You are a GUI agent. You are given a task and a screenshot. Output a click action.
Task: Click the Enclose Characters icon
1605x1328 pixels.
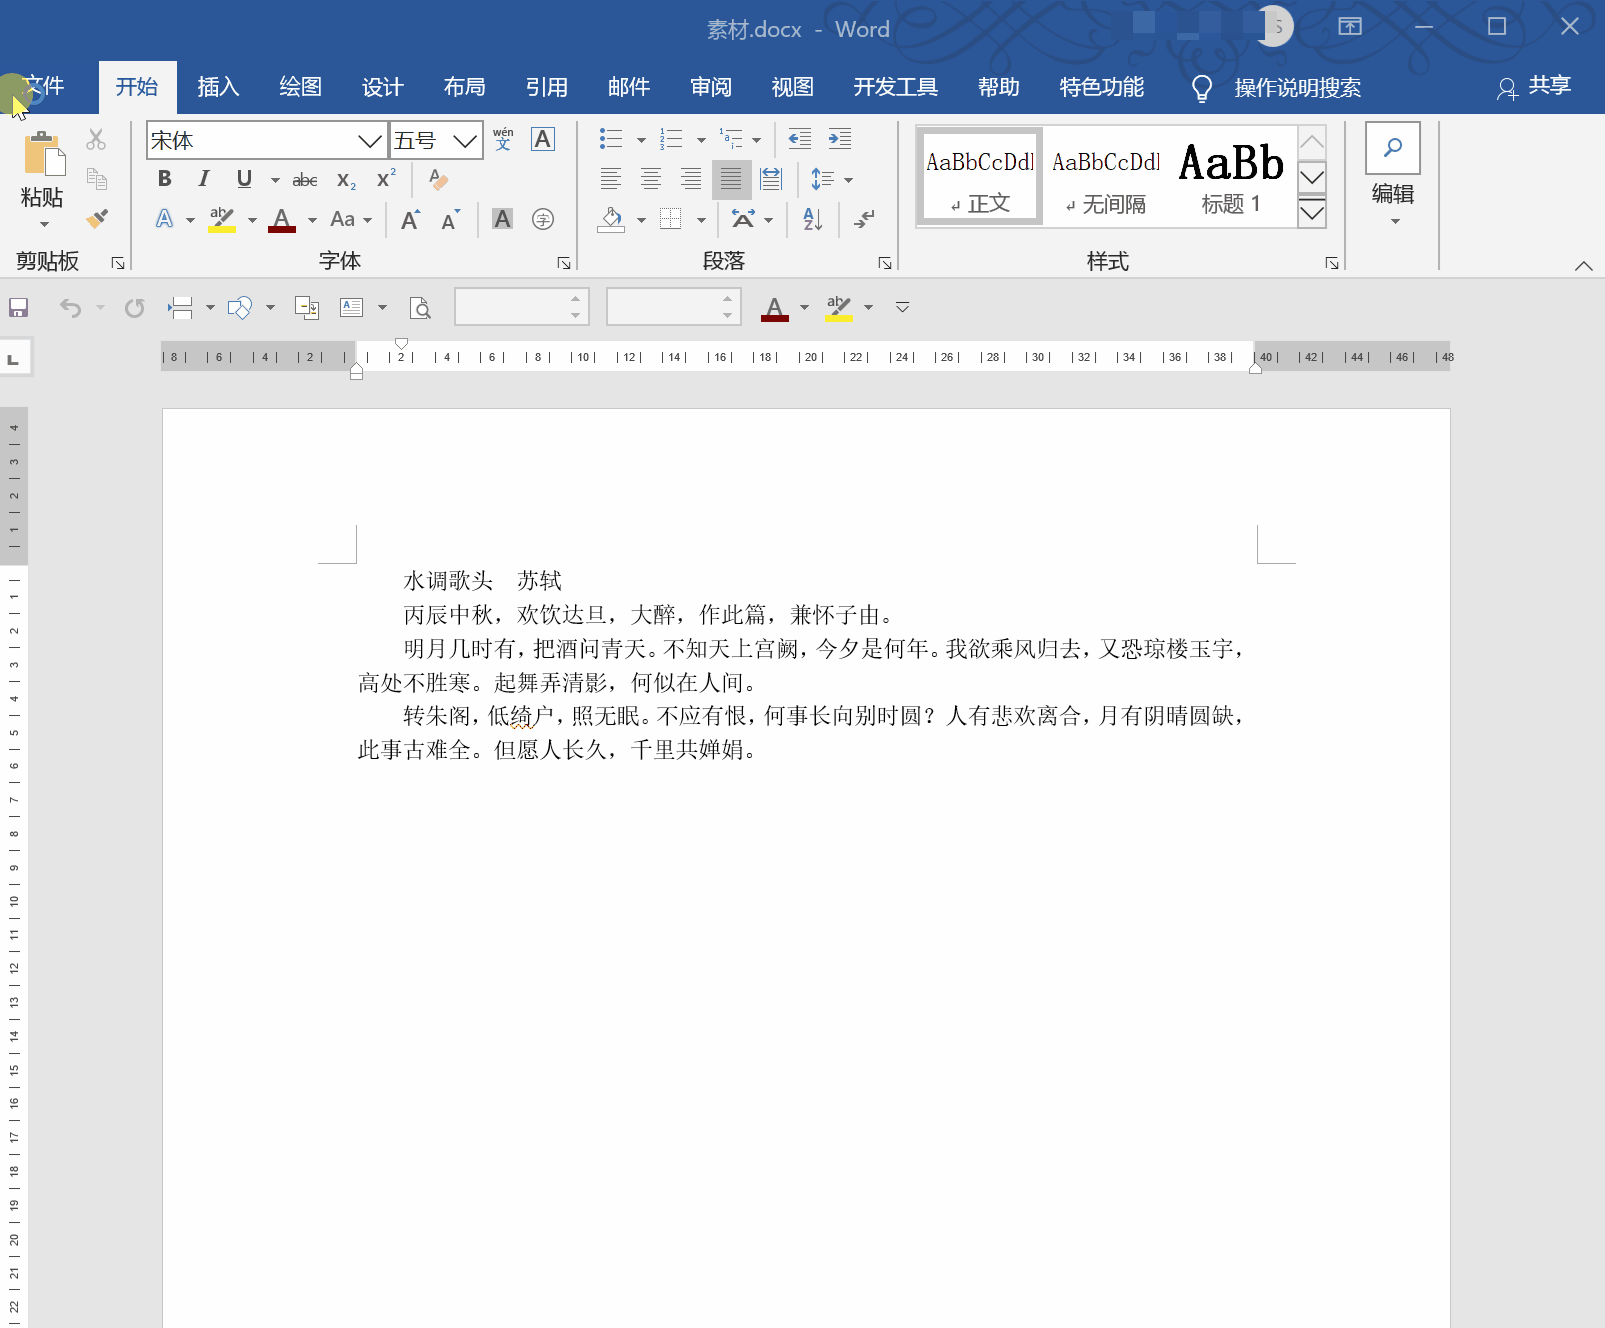tap(543, 219)
